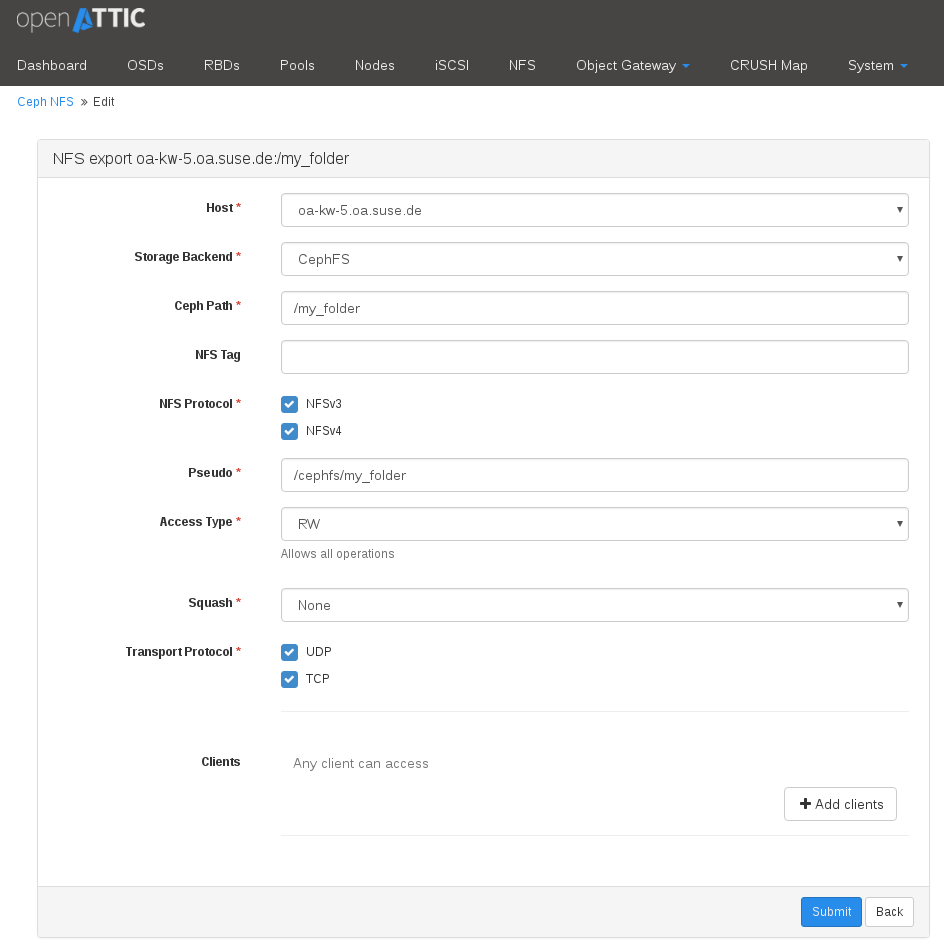Open the Dashboard menu item

click(x=52, y=65)
